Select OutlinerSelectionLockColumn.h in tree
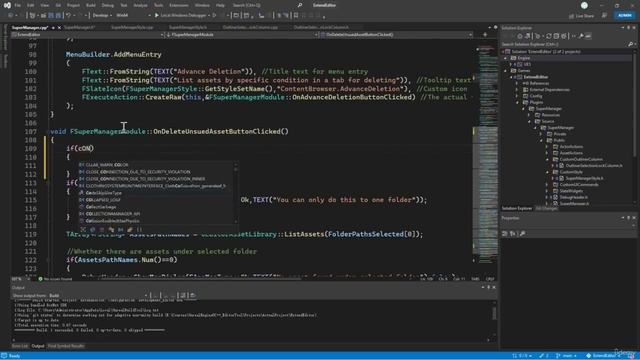The image size is (640, 360). (594, 165)
